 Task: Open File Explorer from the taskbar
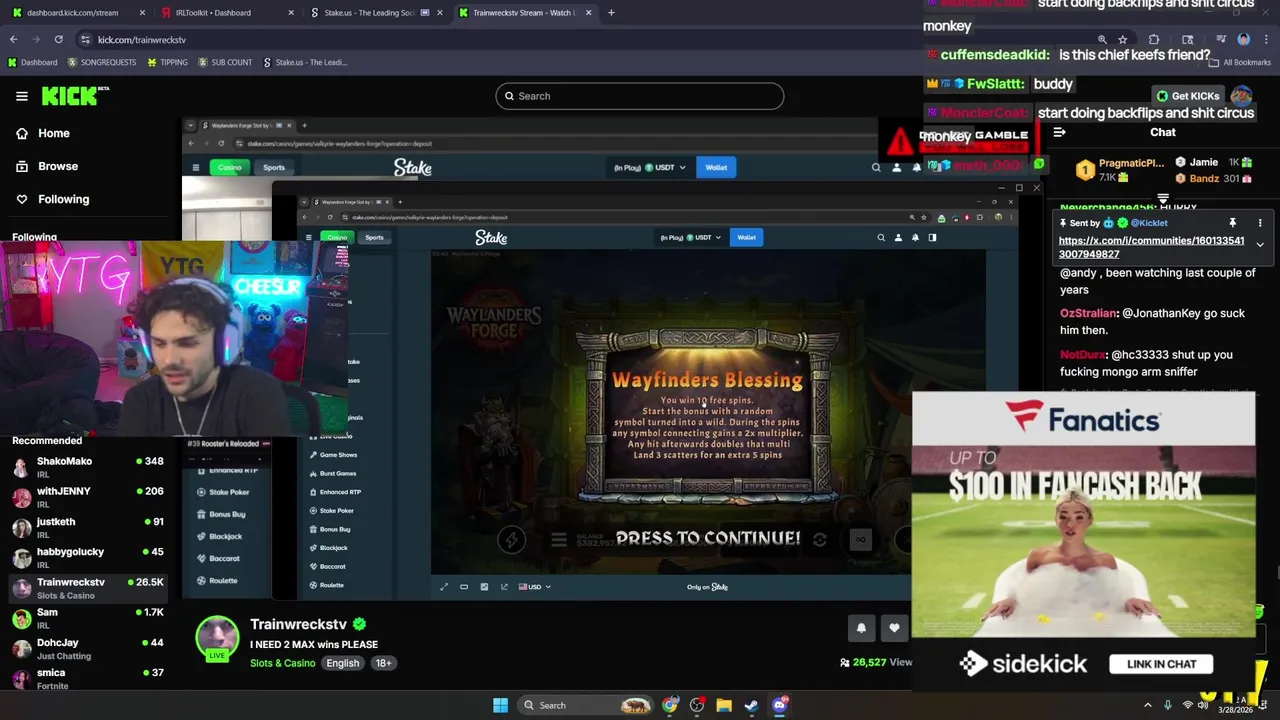[x=724, y=705]
